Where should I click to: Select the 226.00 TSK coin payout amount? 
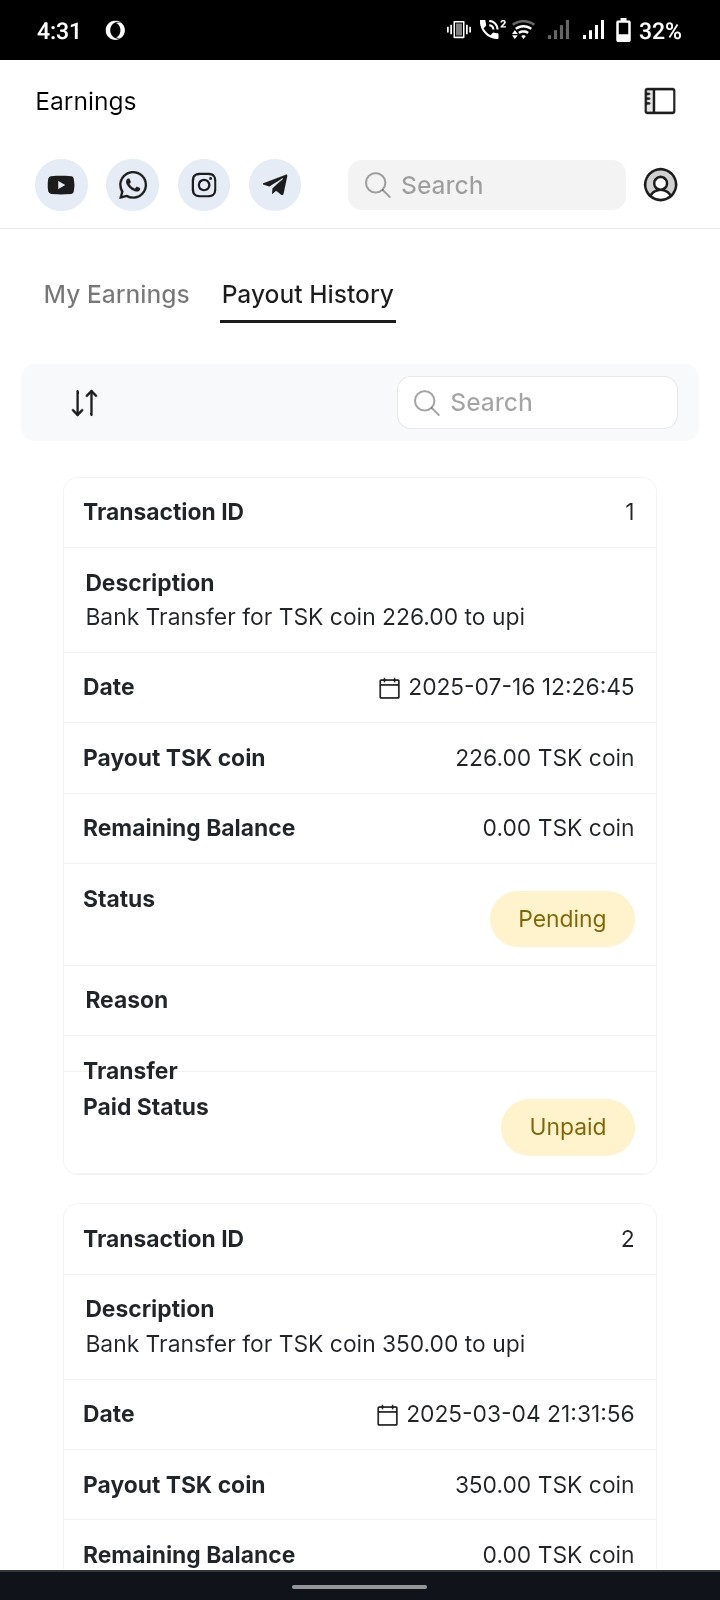click(x=544, y=758)
